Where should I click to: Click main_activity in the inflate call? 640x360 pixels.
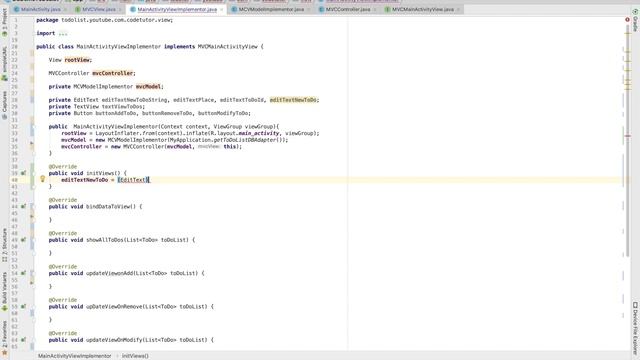259,133
